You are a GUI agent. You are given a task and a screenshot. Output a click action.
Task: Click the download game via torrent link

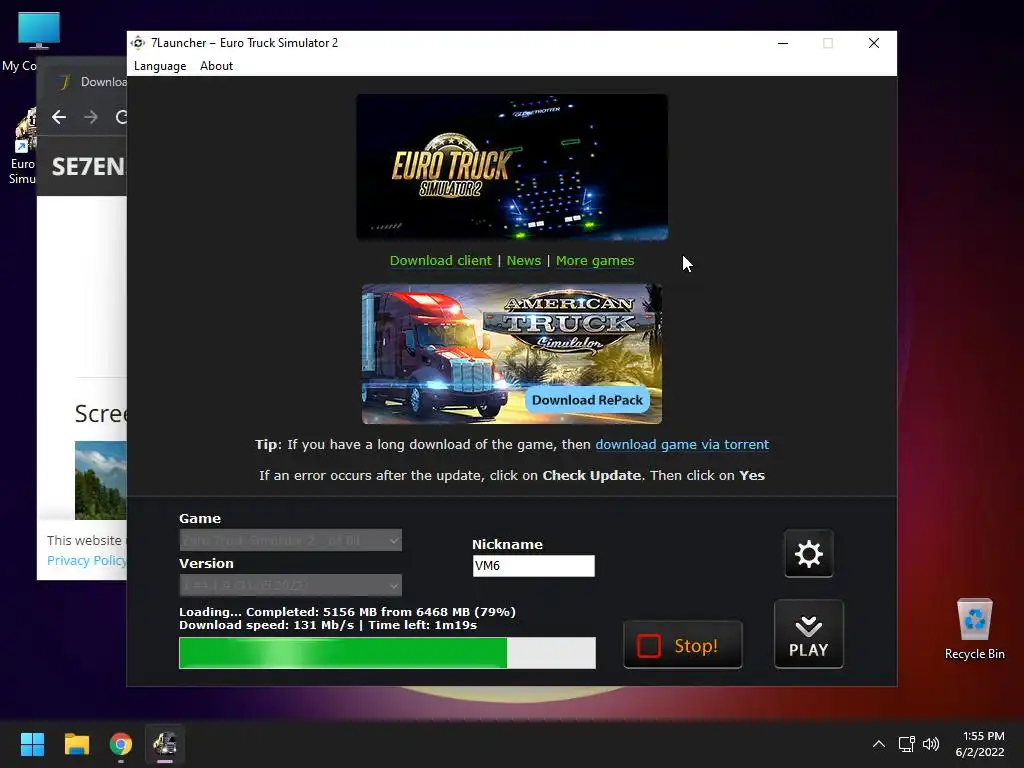[682, 445]
